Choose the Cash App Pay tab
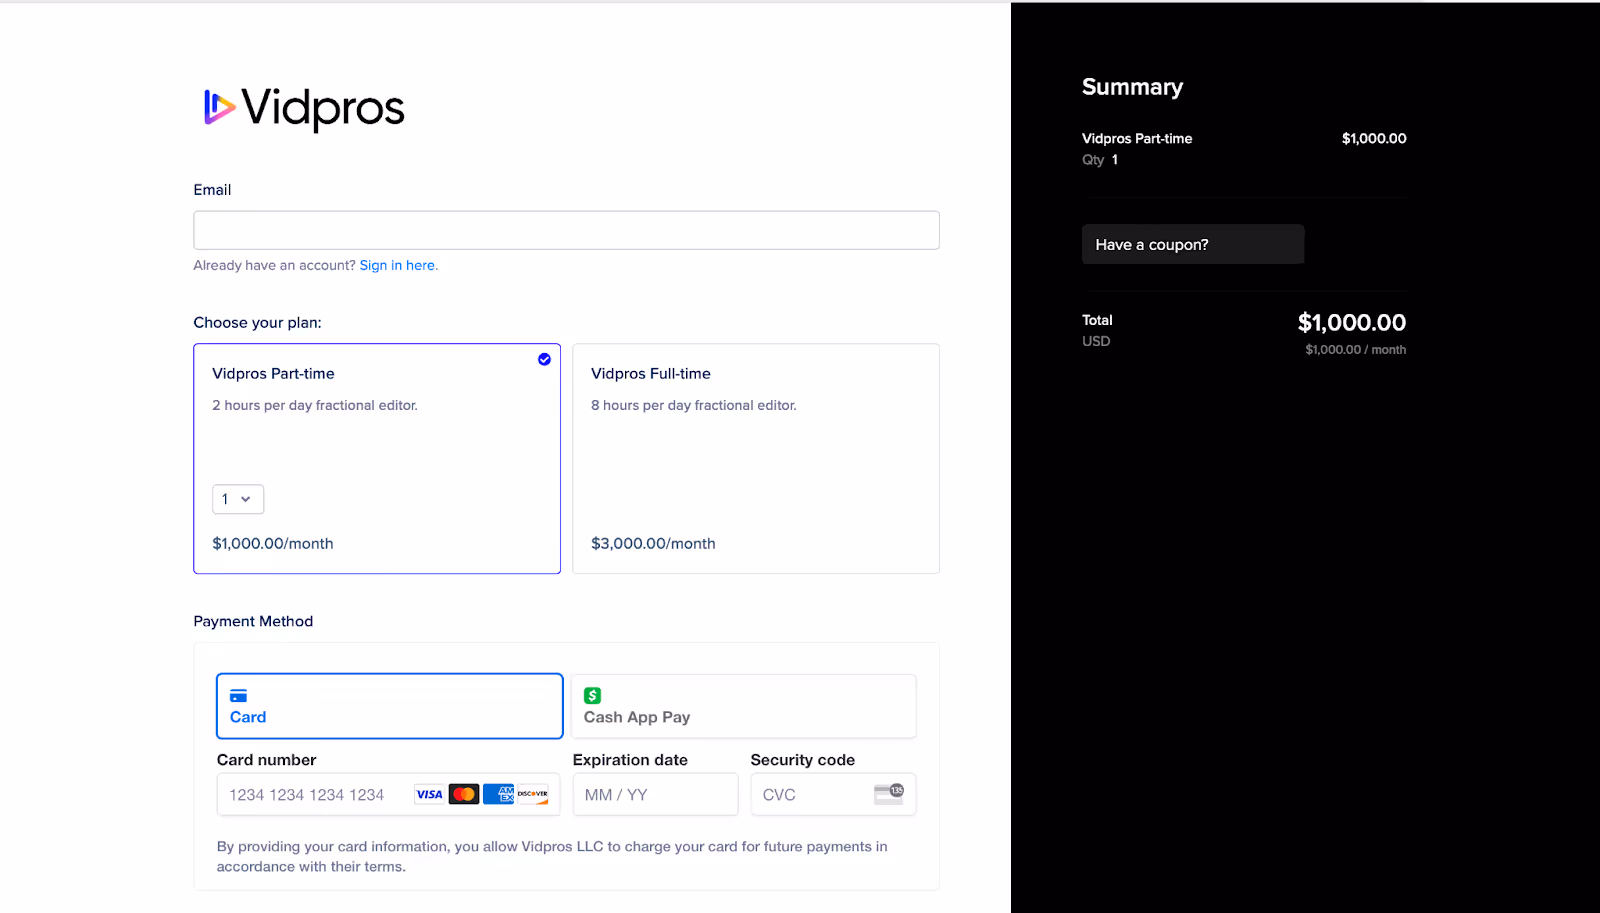The height and width of the screenshot is (913, 1600). click(x=744, y=706)
